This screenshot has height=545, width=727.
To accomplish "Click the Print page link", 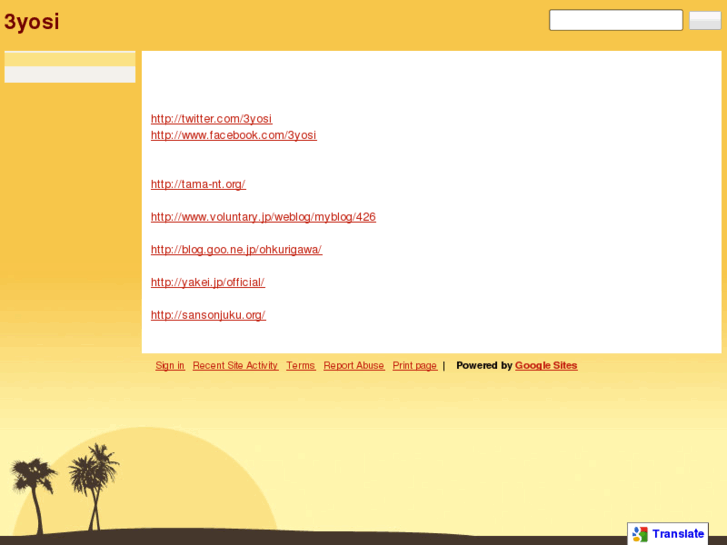I will [415, 365].
